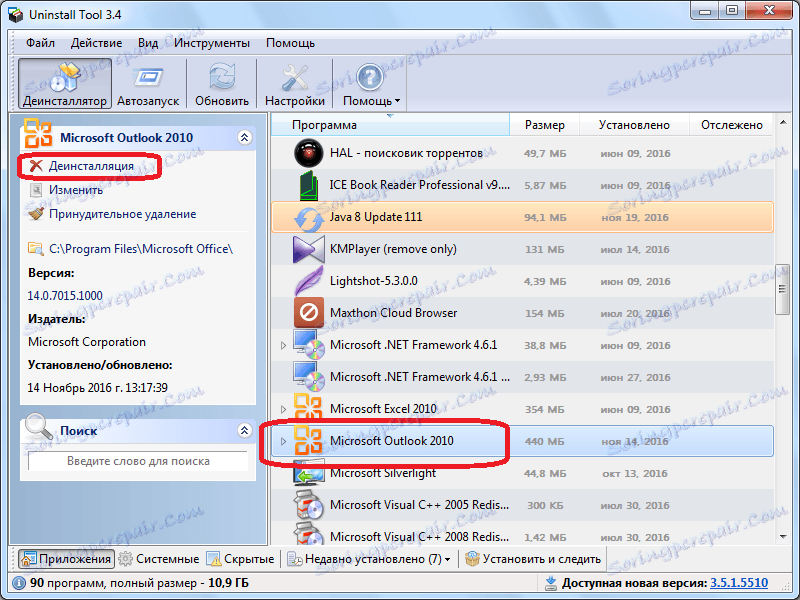Open the Помощь menu in menu bar

click(290, 43)
